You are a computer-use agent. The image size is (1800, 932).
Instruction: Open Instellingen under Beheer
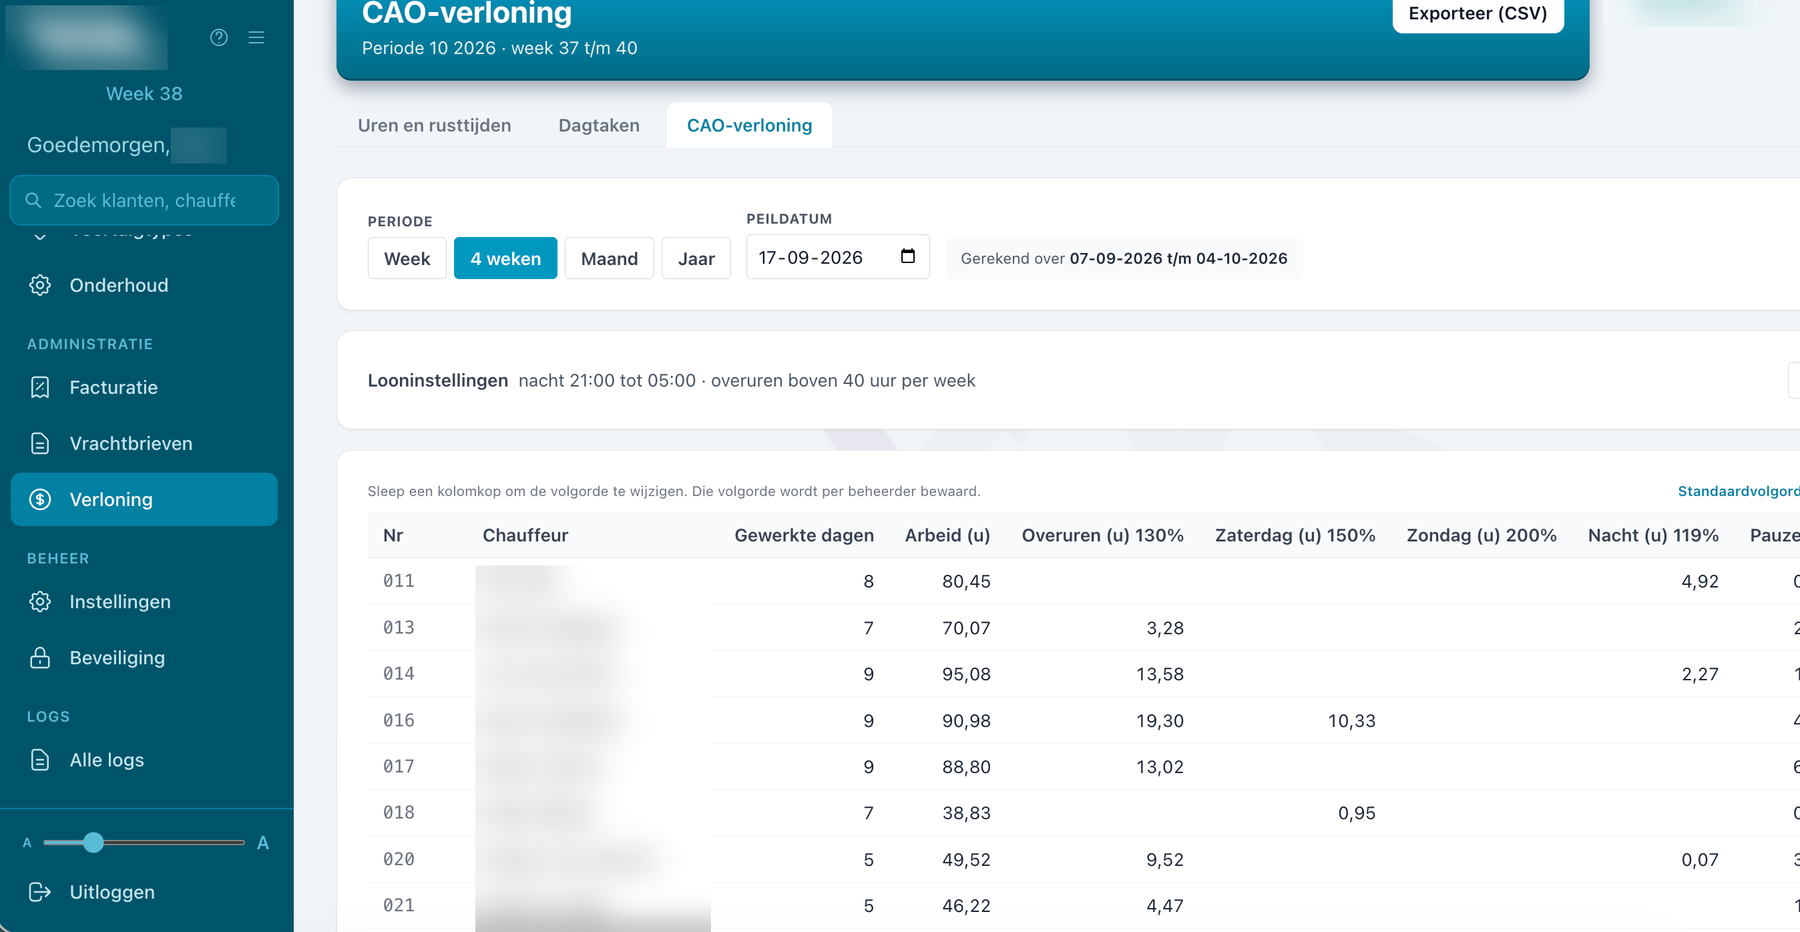(x=144, y=601)
